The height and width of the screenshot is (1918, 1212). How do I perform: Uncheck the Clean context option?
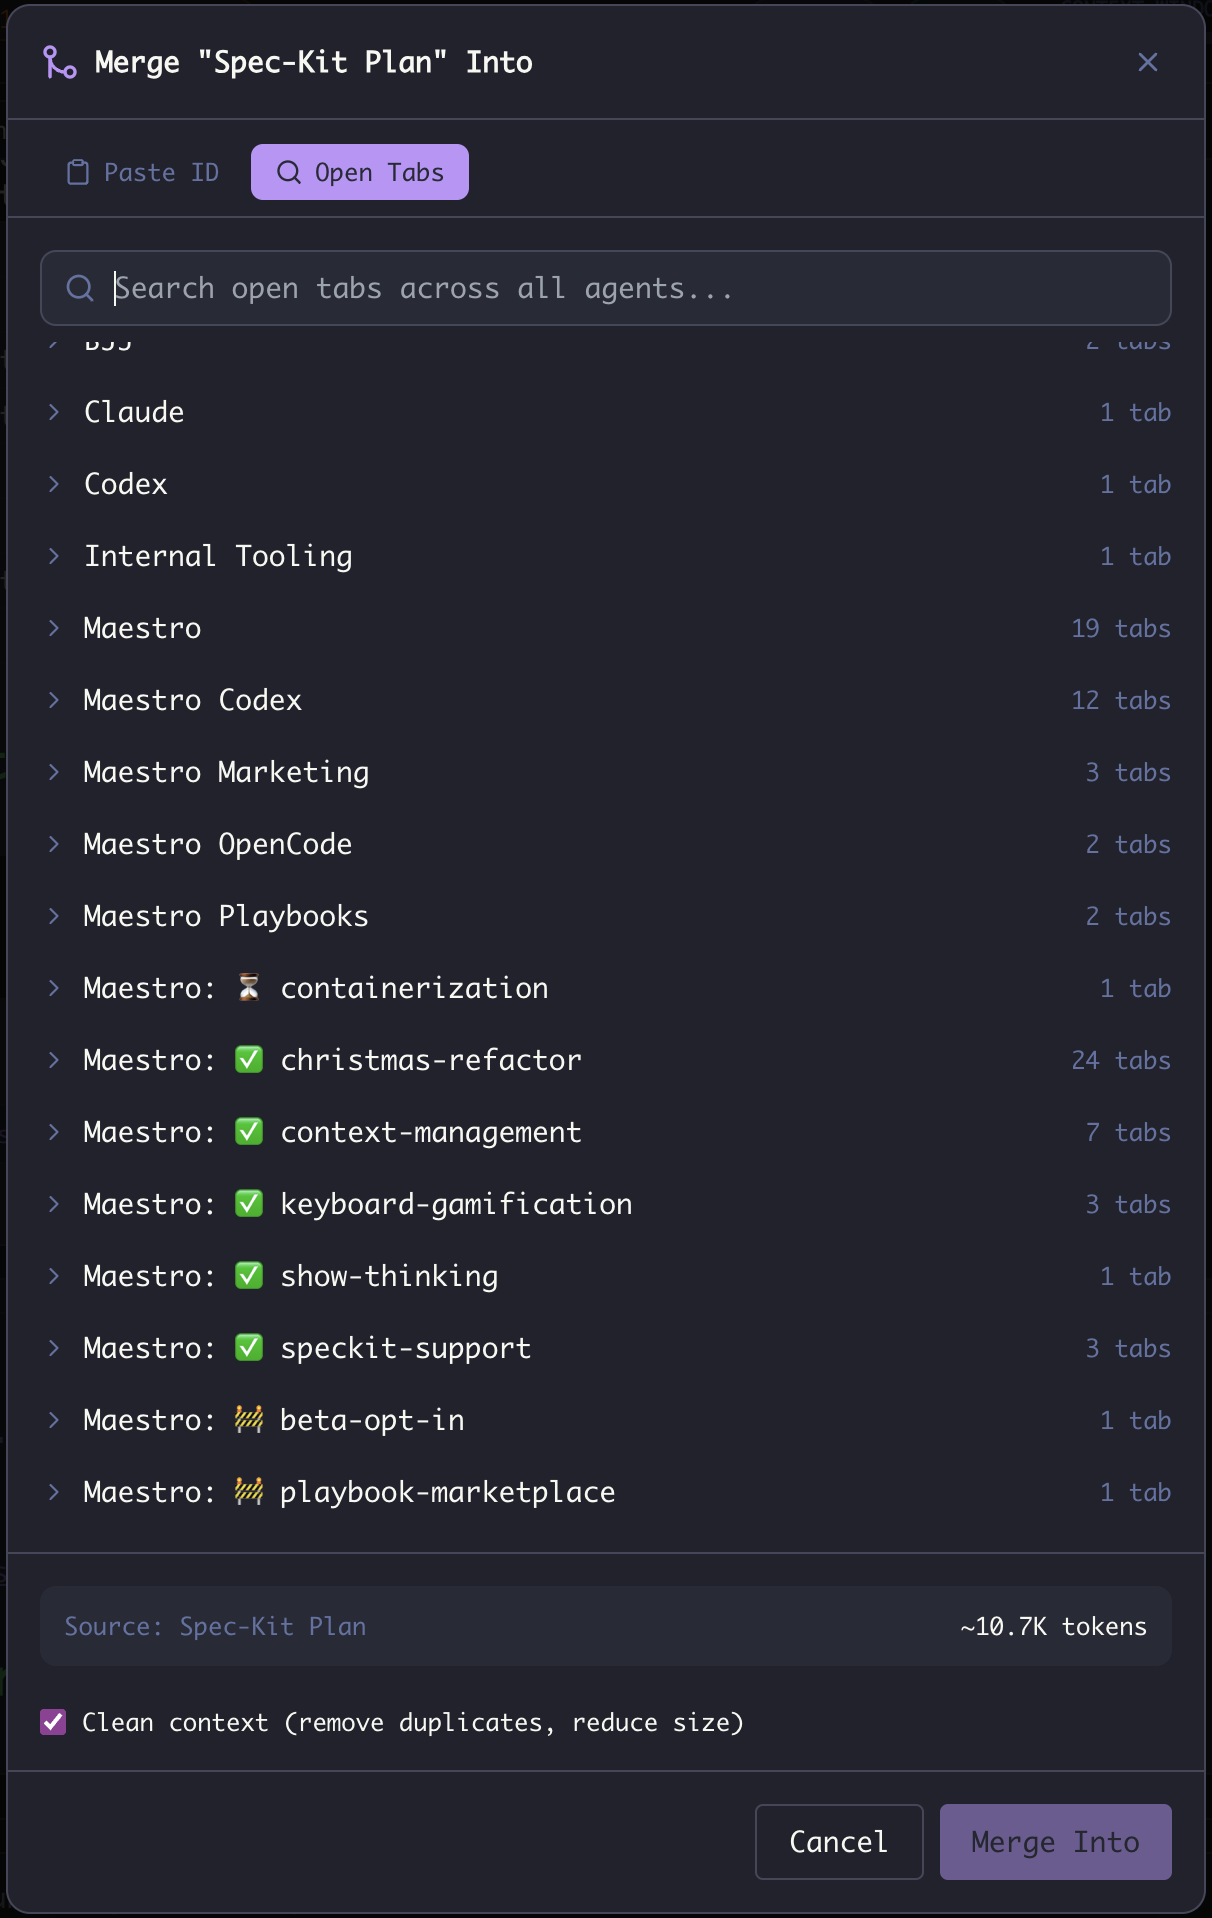coord(53,1721)
